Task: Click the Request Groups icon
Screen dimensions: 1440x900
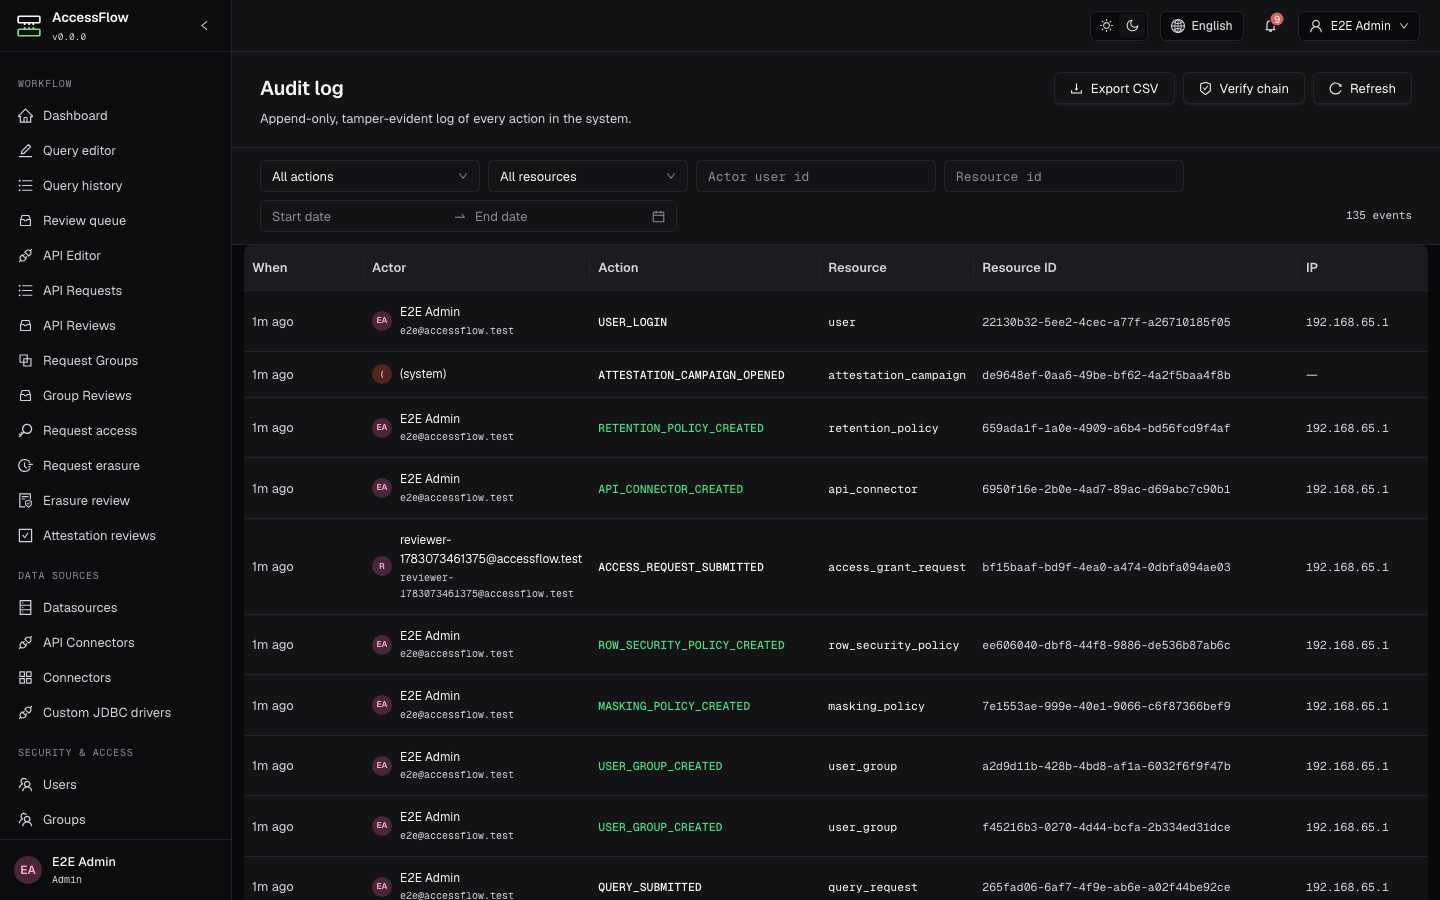Action: [26, 361]
